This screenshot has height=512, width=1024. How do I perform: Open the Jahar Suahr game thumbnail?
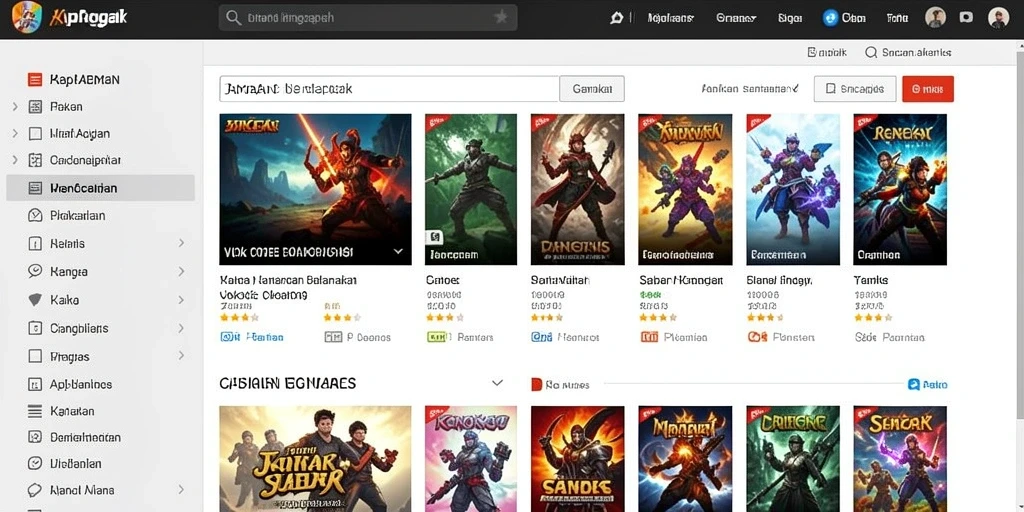point(315,458)
